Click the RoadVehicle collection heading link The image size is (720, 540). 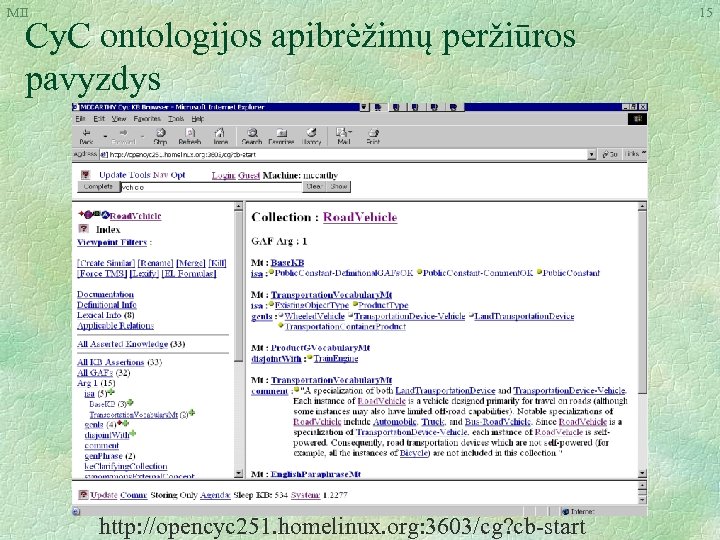[360, 217]
